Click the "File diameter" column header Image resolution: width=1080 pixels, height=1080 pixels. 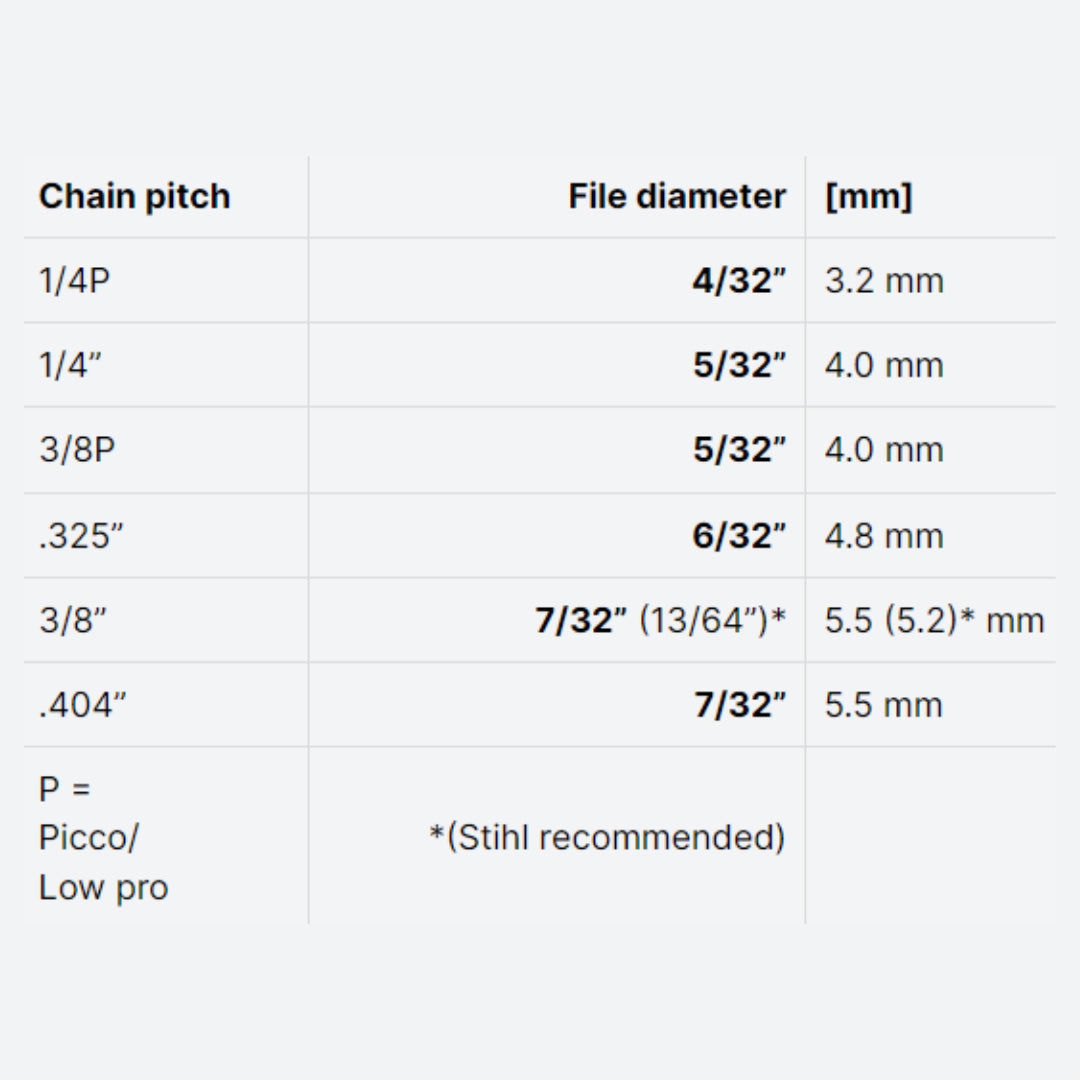(676, 197)
